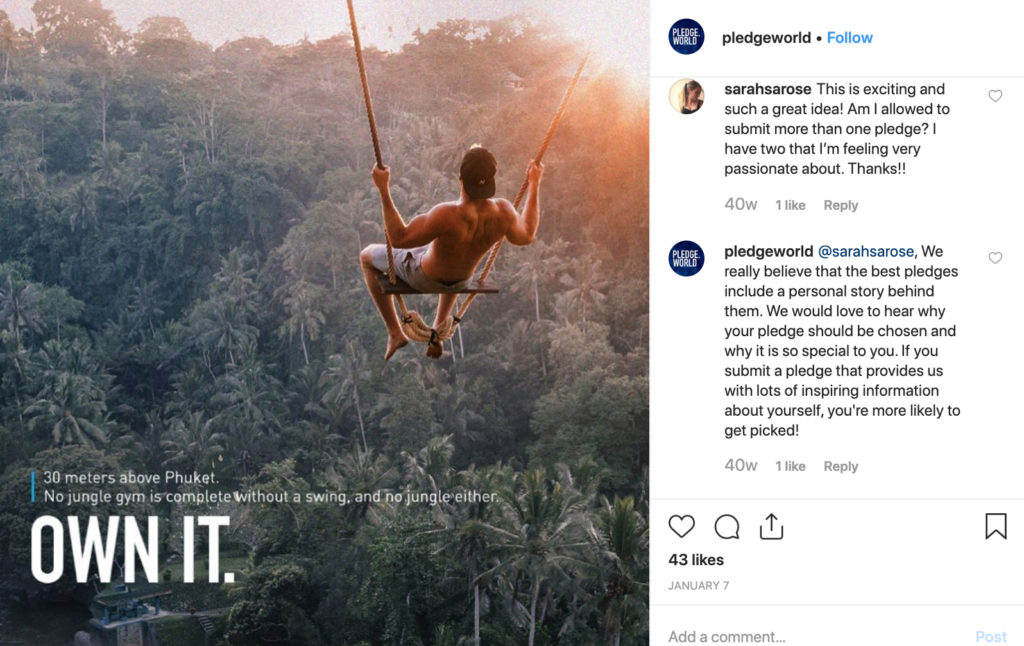1024x646 pixels.
Task: Click the Add a comment field
Action: 816,636
